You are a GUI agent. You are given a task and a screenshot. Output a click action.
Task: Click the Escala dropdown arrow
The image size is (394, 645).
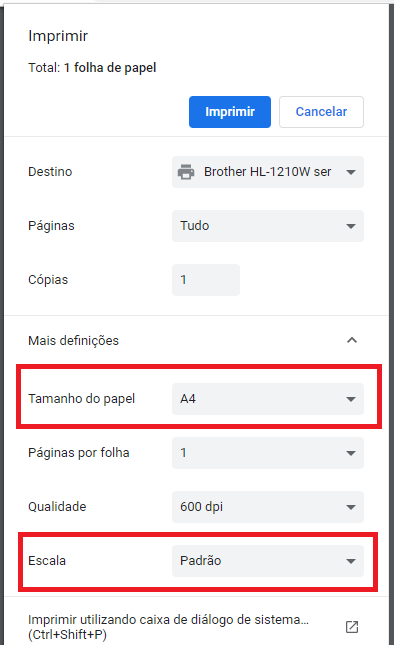tap(351, 561)
